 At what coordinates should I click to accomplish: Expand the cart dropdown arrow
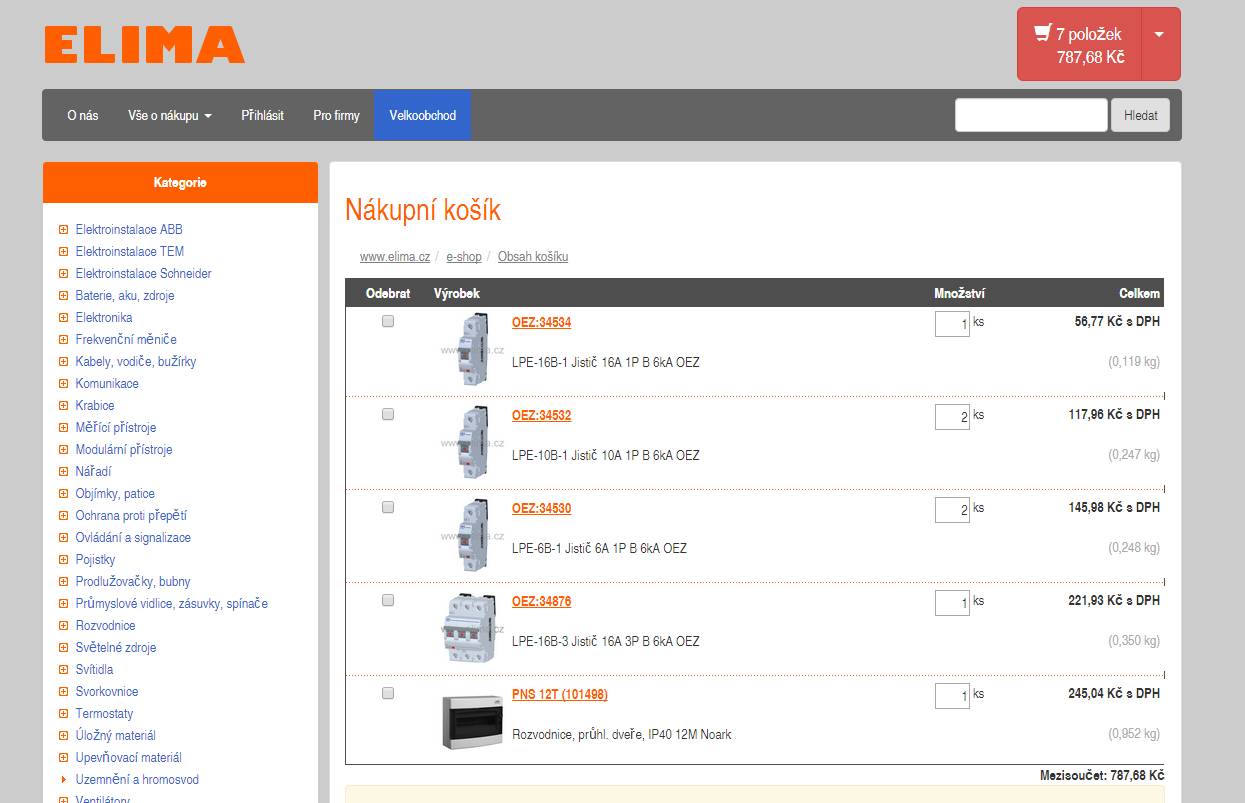pos(1159,45)
